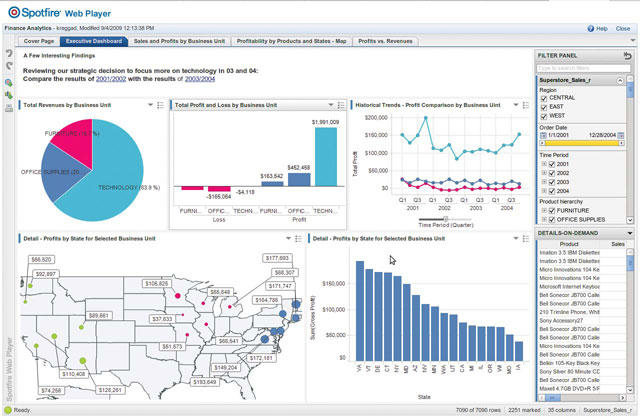Click the Filter Panel scrollbar down arrow
640x416 pixels.
point(630,220)
